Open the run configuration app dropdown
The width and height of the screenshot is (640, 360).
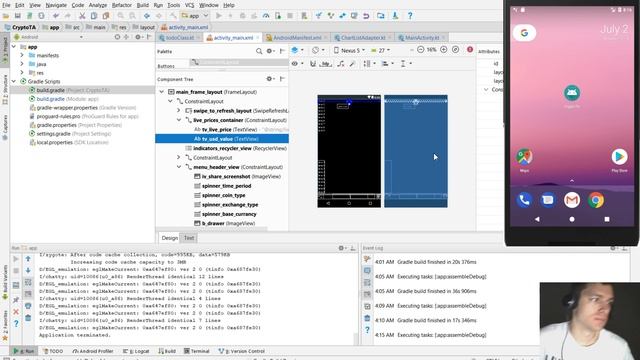[x=195, y=16]
